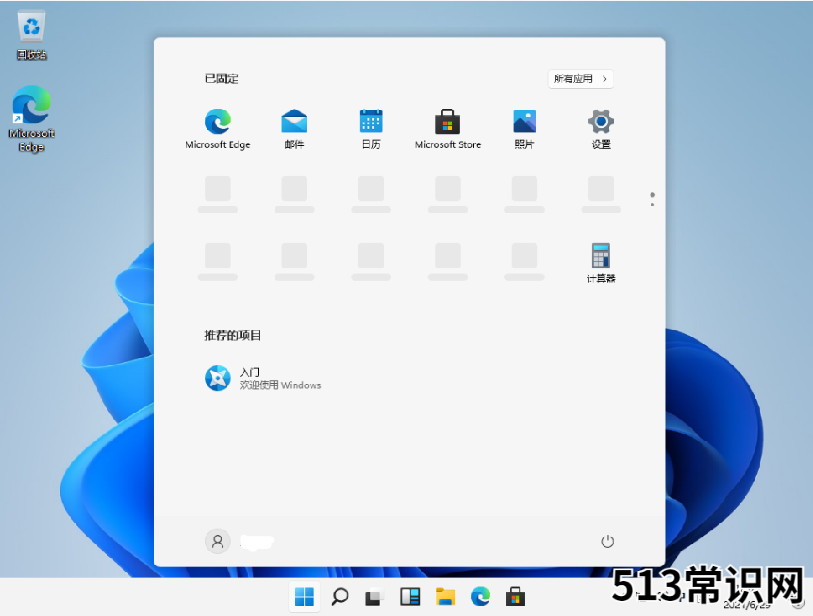This screenshot has height=616, width=813.
Task: Open Microsoft Edge from pinned apps
Action: pos(218,129)
